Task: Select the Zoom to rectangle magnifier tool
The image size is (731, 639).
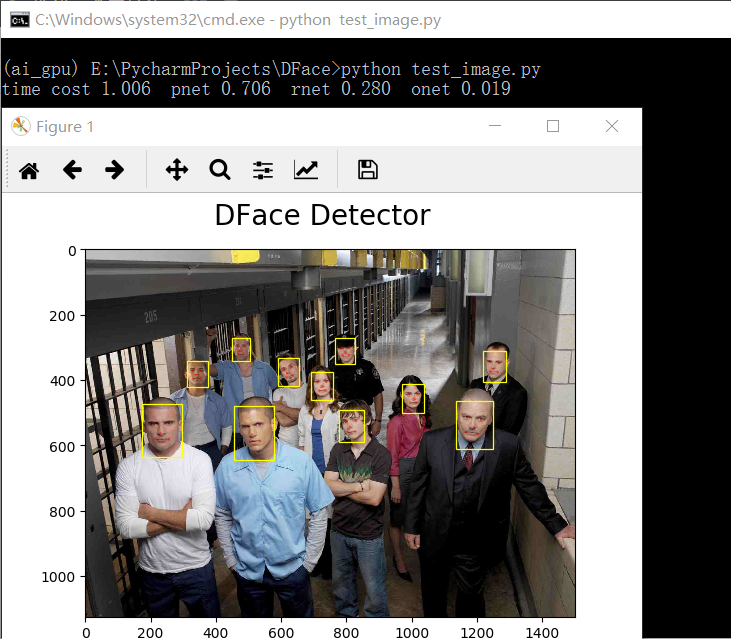Action: pyautogui.click(x=220, y=170)
